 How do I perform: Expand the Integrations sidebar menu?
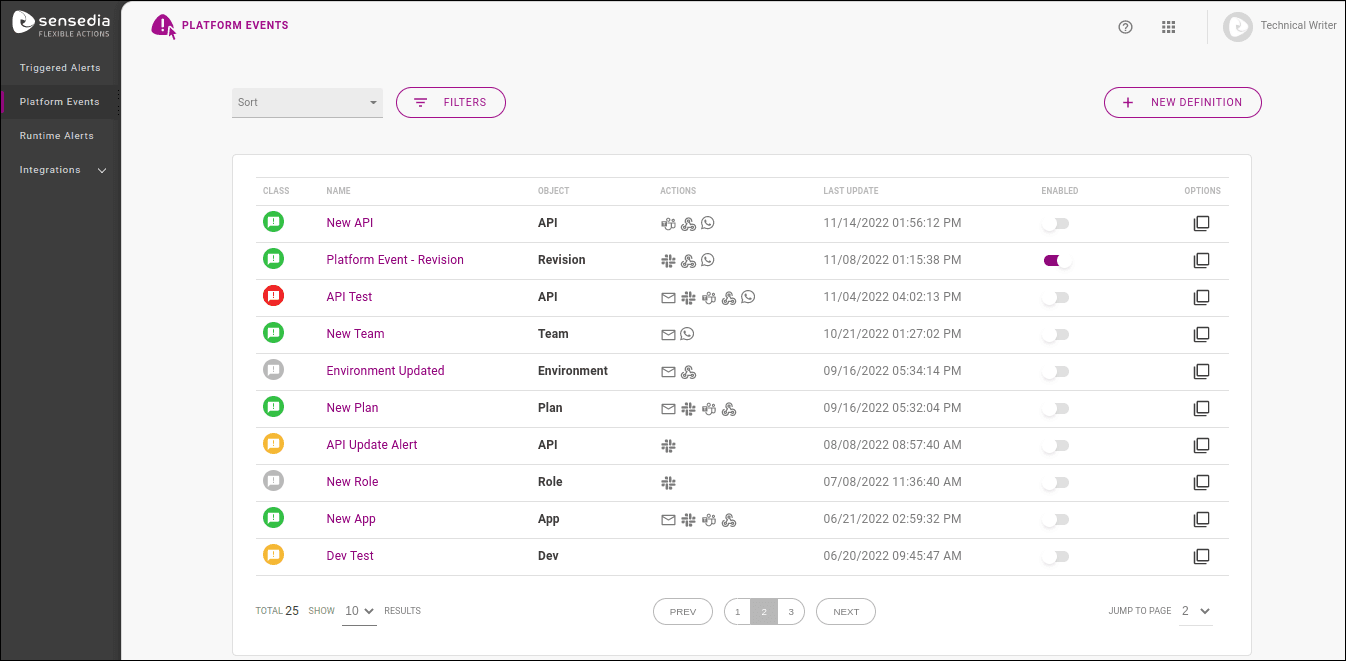(x=60, y=169)
